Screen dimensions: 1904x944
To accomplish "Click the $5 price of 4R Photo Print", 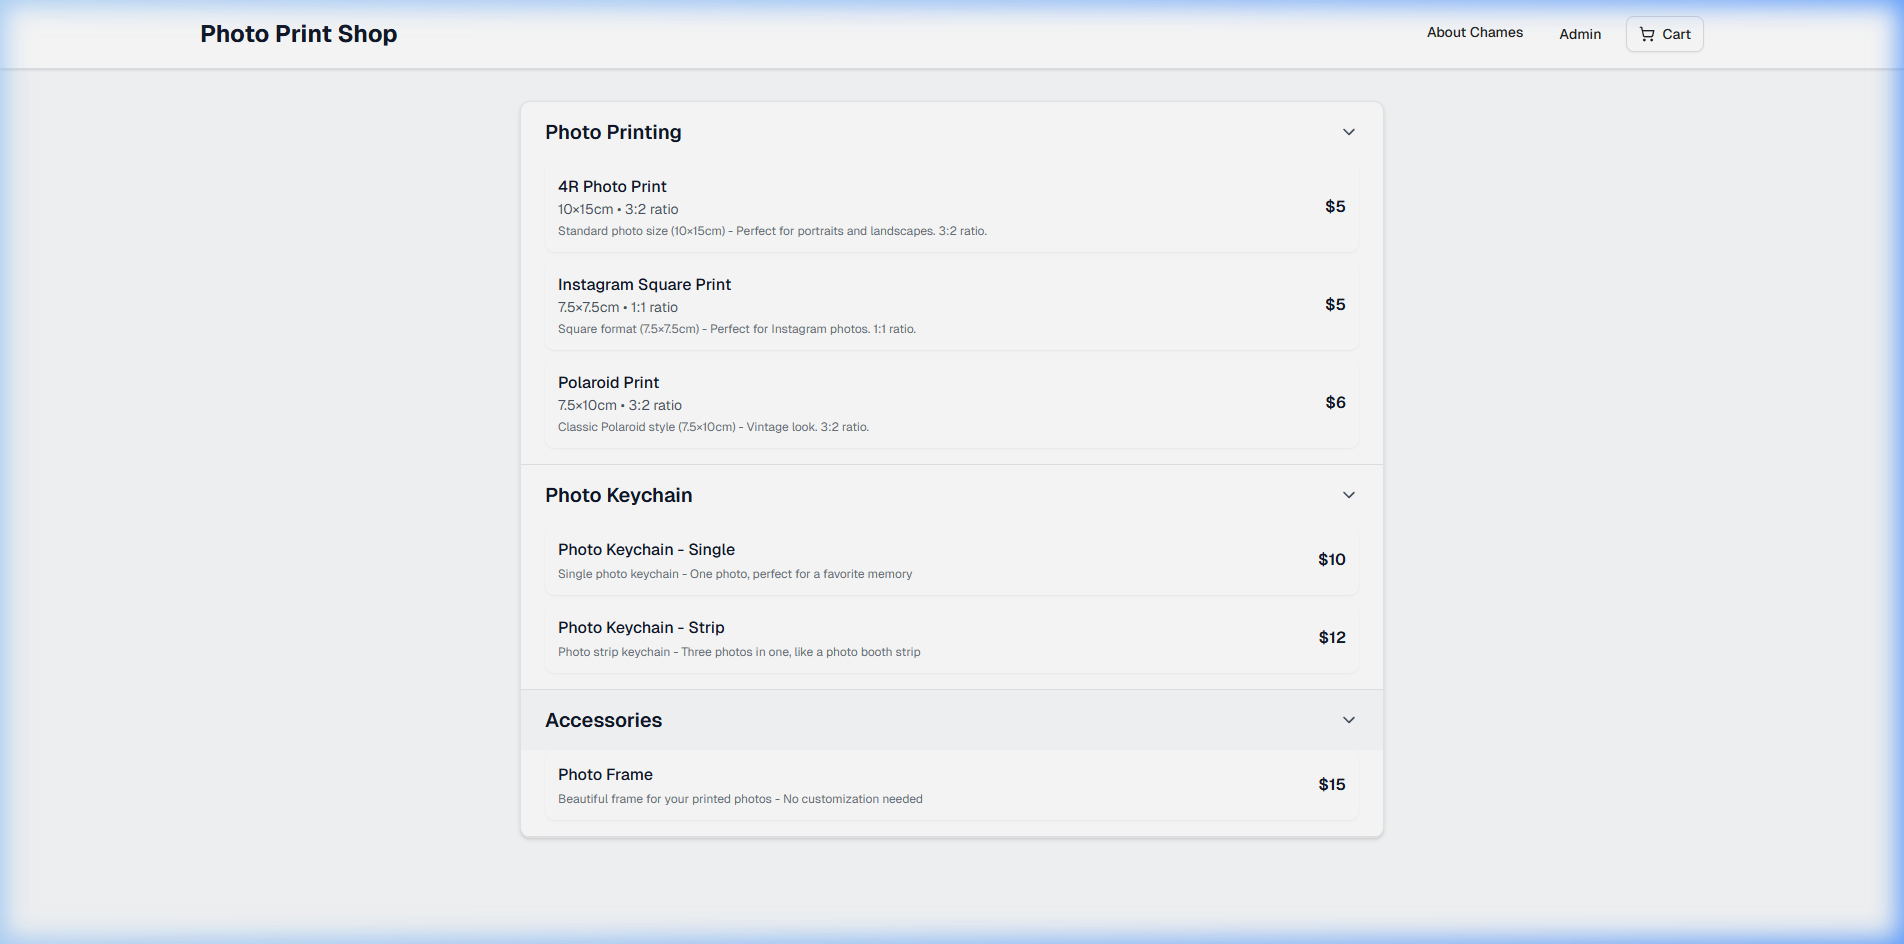I will (x=1335, y=205).
